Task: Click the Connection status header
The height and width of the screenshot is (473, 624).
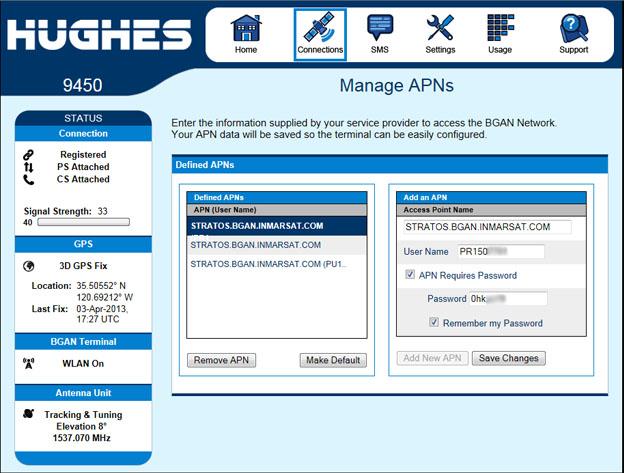Action: pos(83,133)
